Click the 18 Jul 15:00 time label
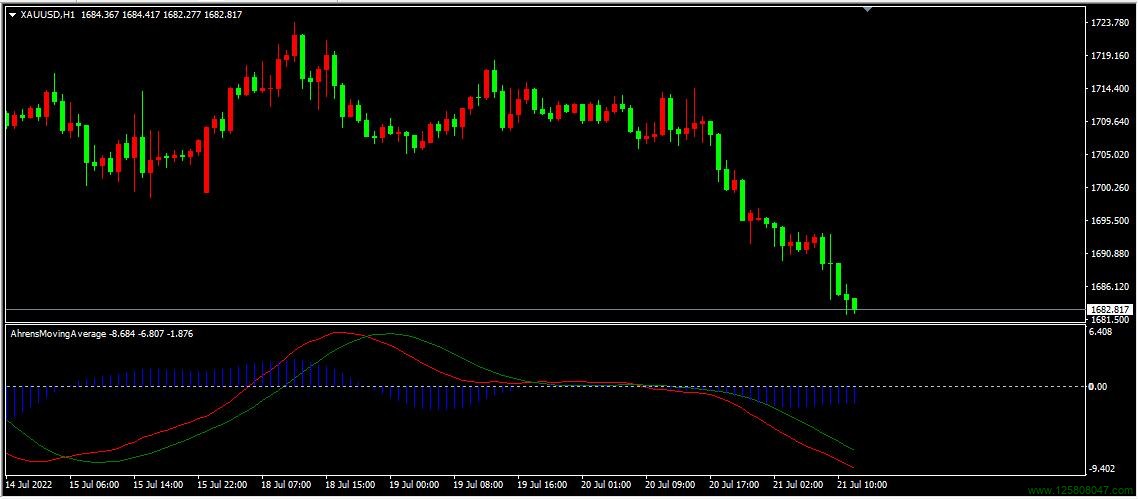 tap(350, 484)
